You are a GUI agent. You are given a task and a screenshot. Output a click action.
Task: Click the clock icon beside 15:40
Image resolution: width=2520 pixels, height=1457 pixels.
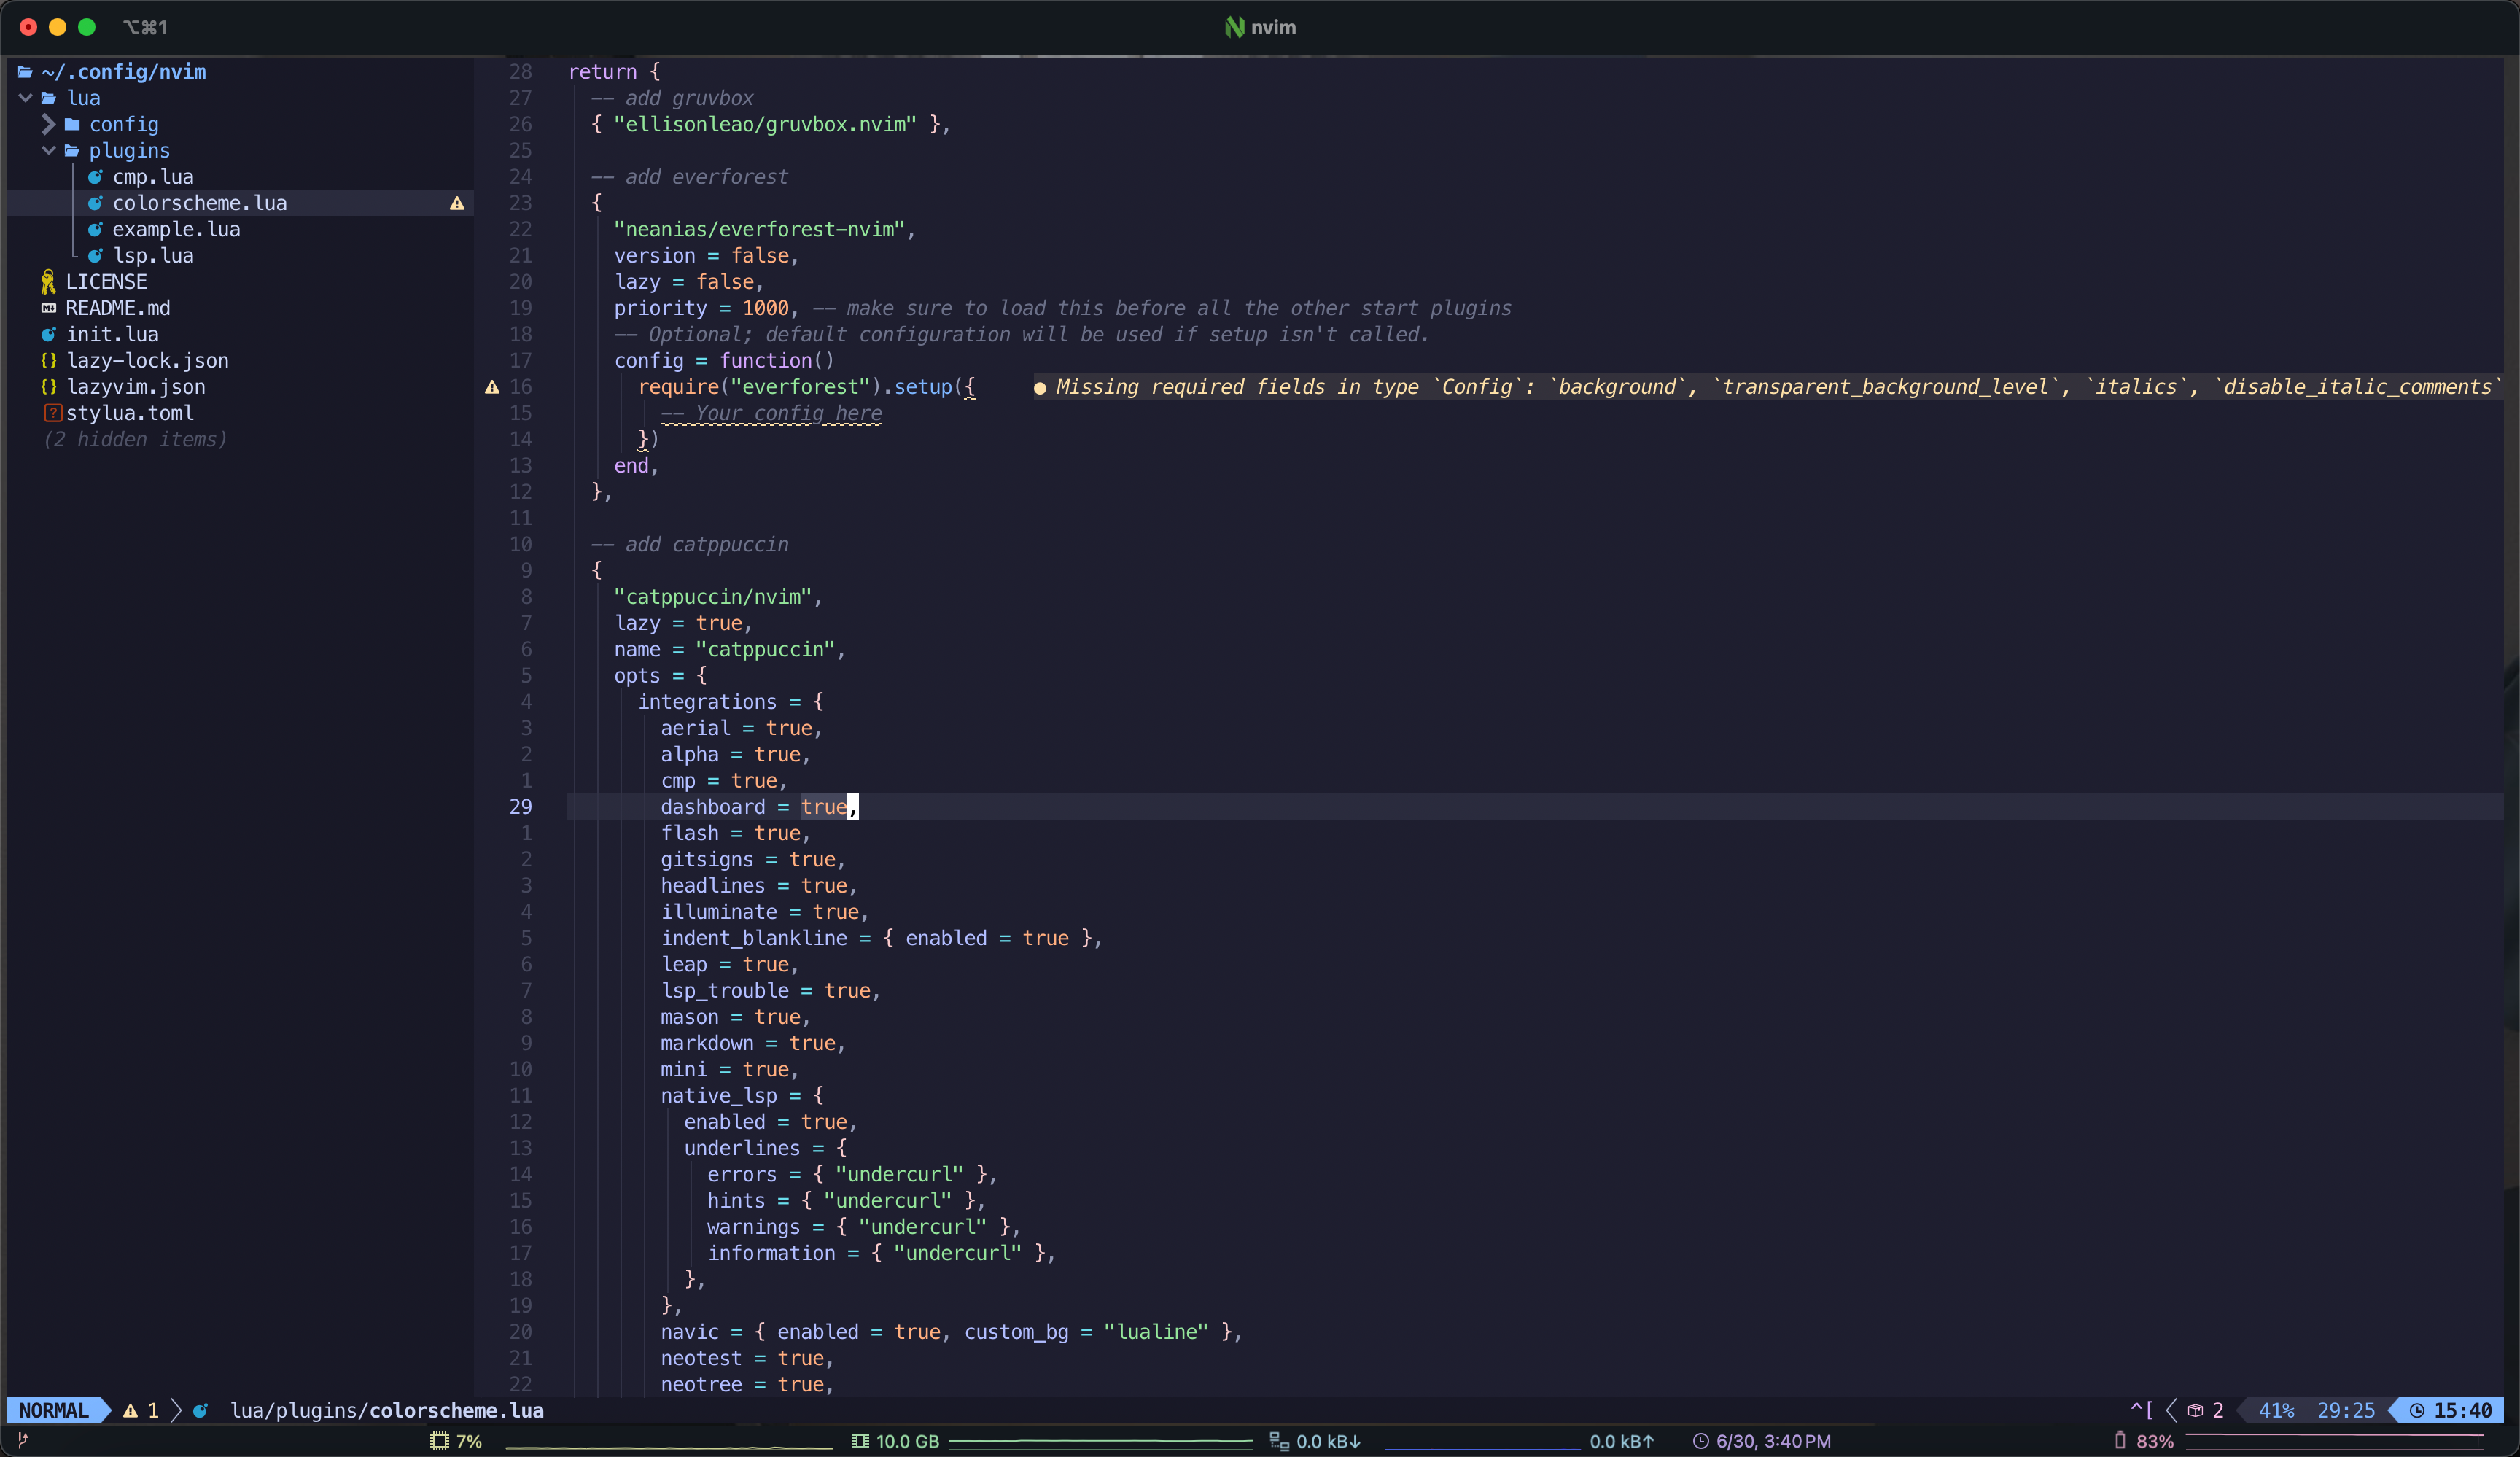click(2417, 1410)
